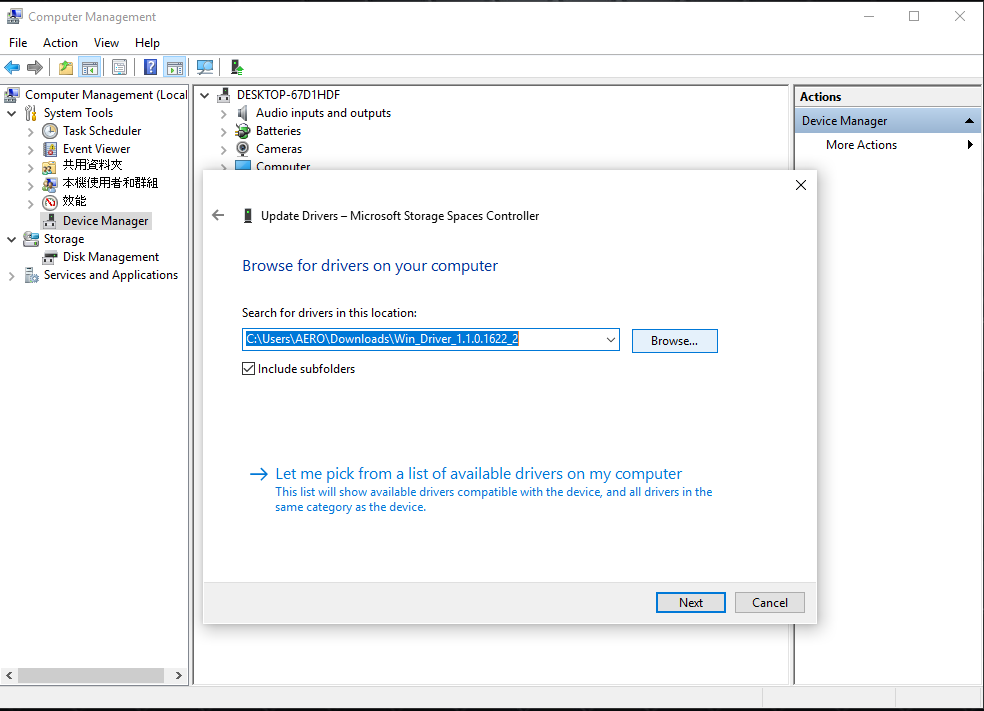Go back using the dialog's back arrow
Screen dimensions: 984x711
pos(218,215)
